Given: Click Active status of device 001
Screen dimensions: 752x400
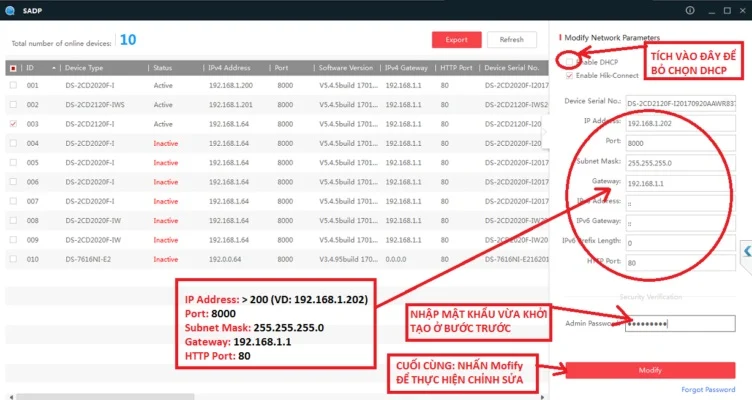Looking at the screenshot, I should 163,85.
